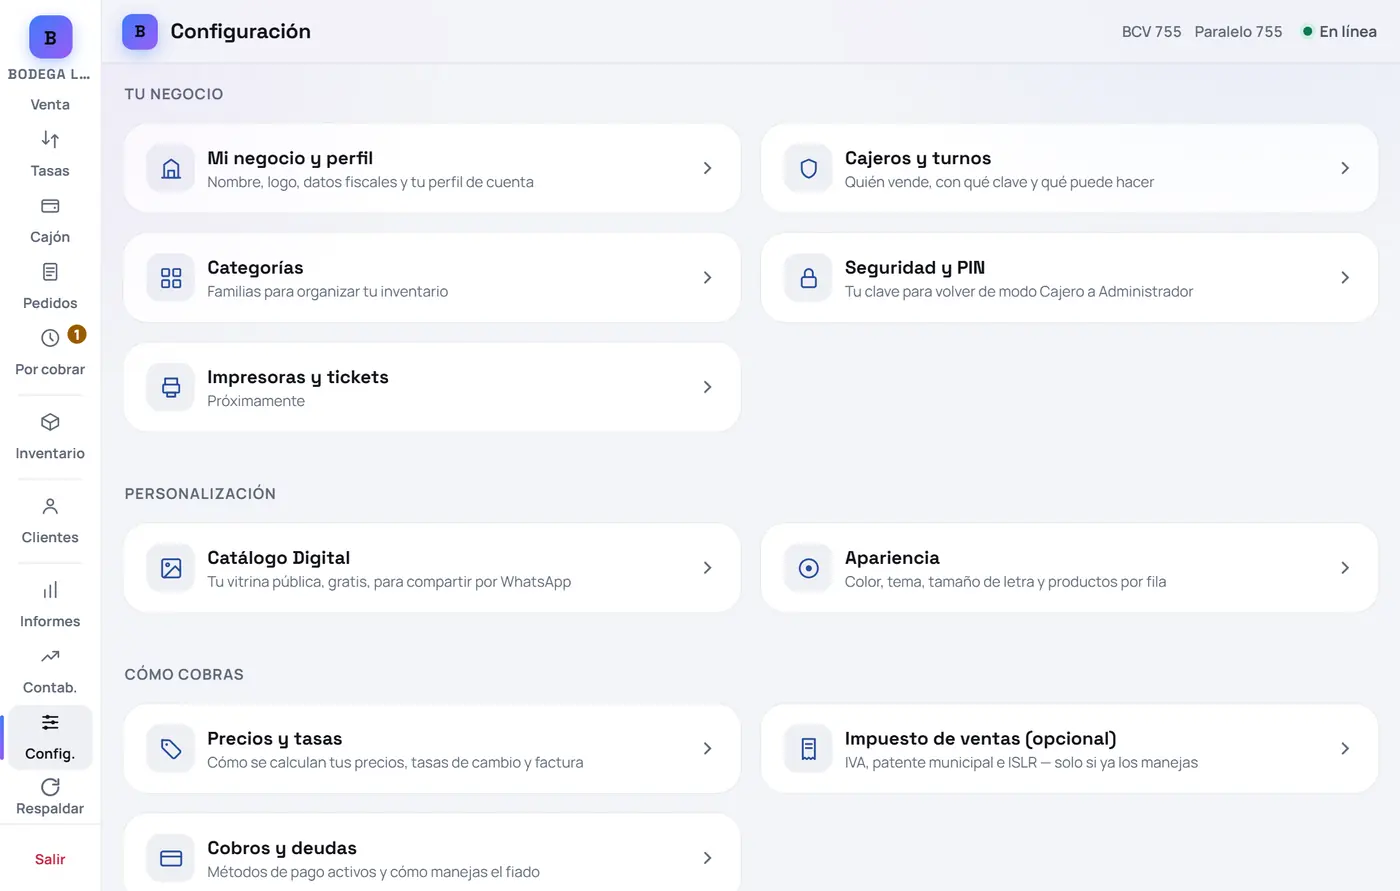The image size is (1400, 891).
Task: Expand Mi negocio y perfil chevron arrow
Action: (707, 168)
